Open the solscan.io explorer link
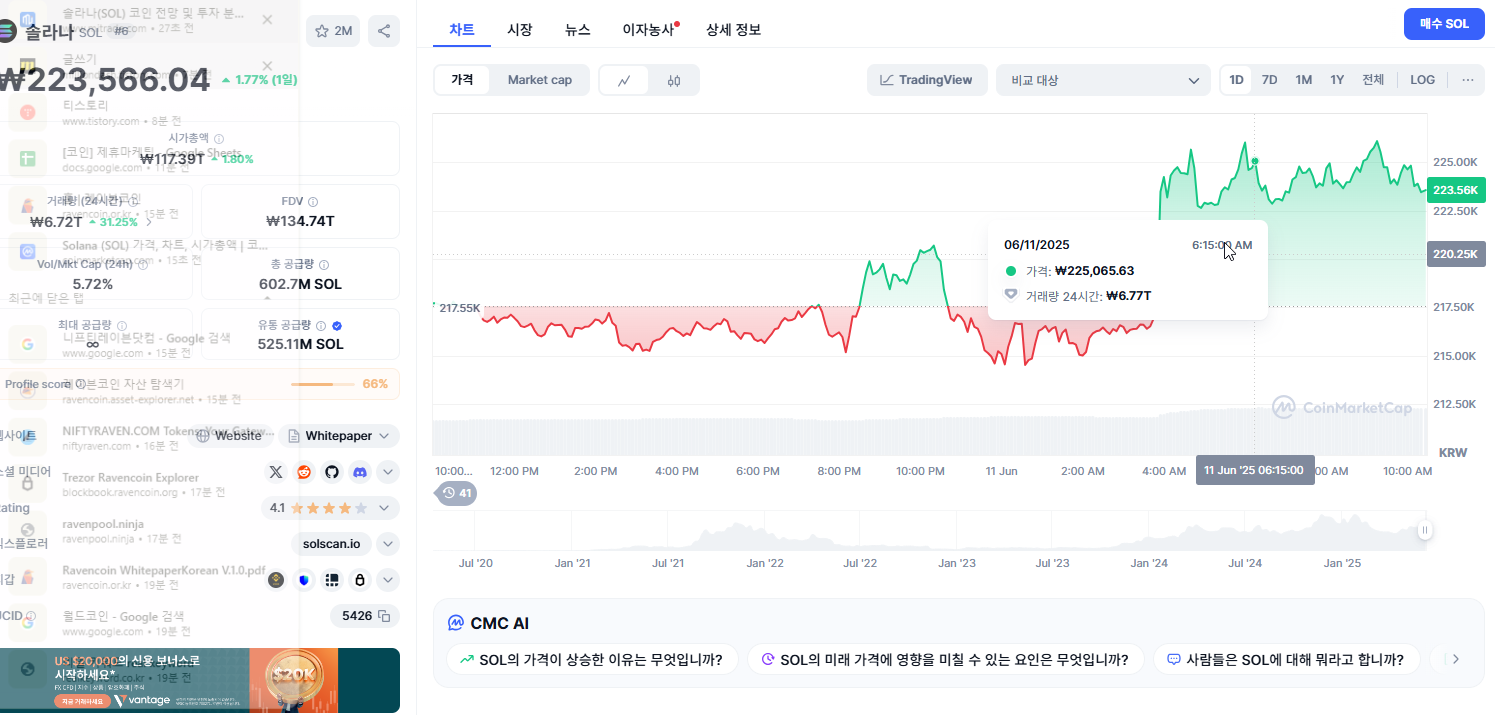 [x=332, y=544]
